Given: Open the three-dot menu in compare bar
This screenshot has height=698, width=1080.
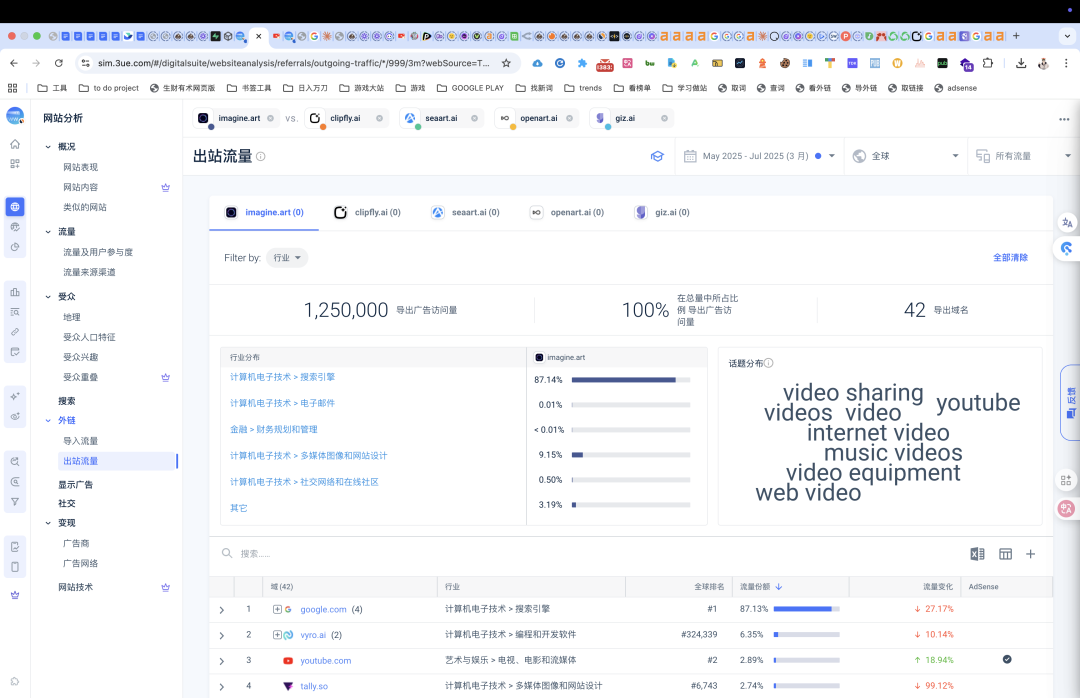Looking at the screenshot, I should [x=1064, y=119].
